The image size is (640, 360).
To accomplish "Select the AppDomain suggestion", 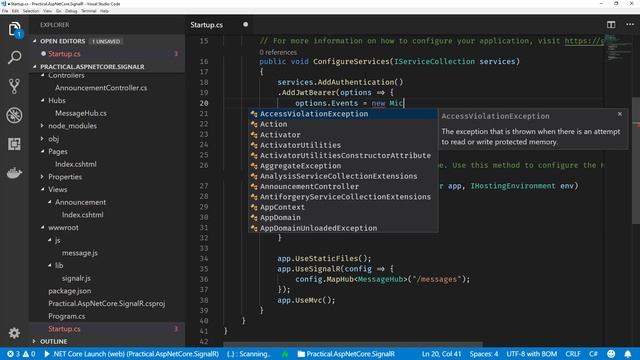I will pos(343,218).
